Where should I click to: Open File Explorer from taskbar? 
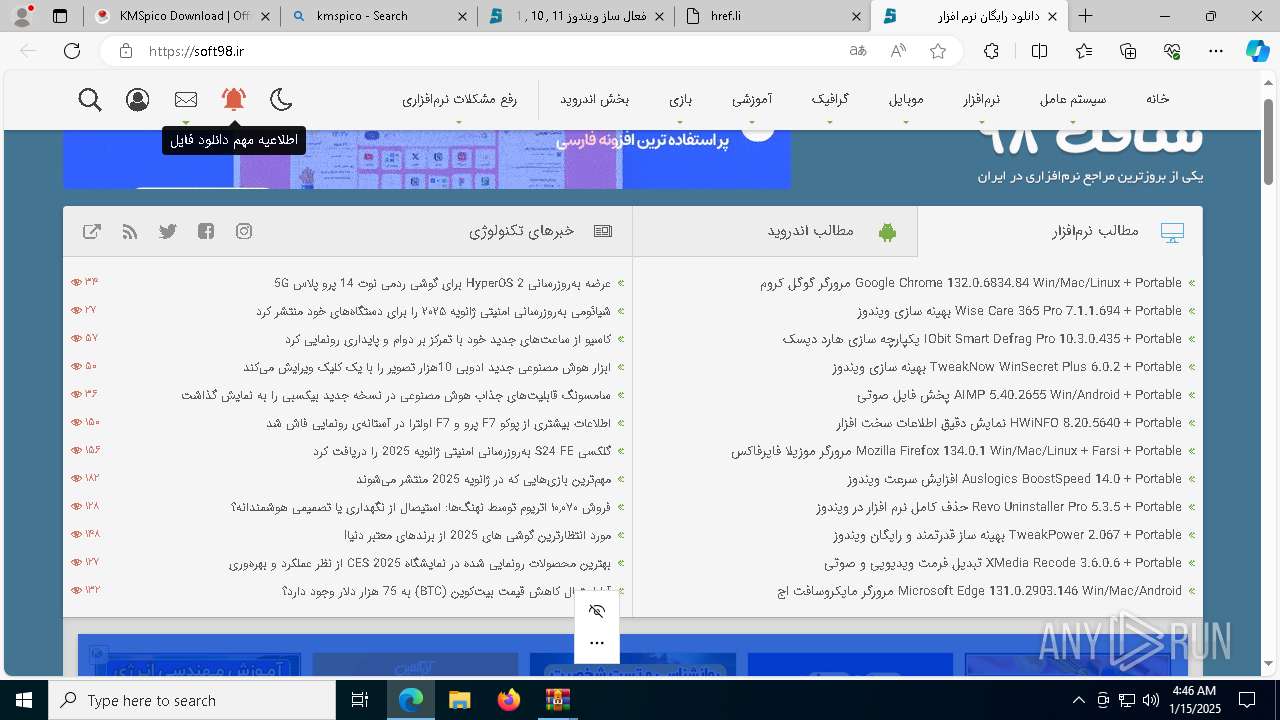pyautogui.click(x=459, y=700)
